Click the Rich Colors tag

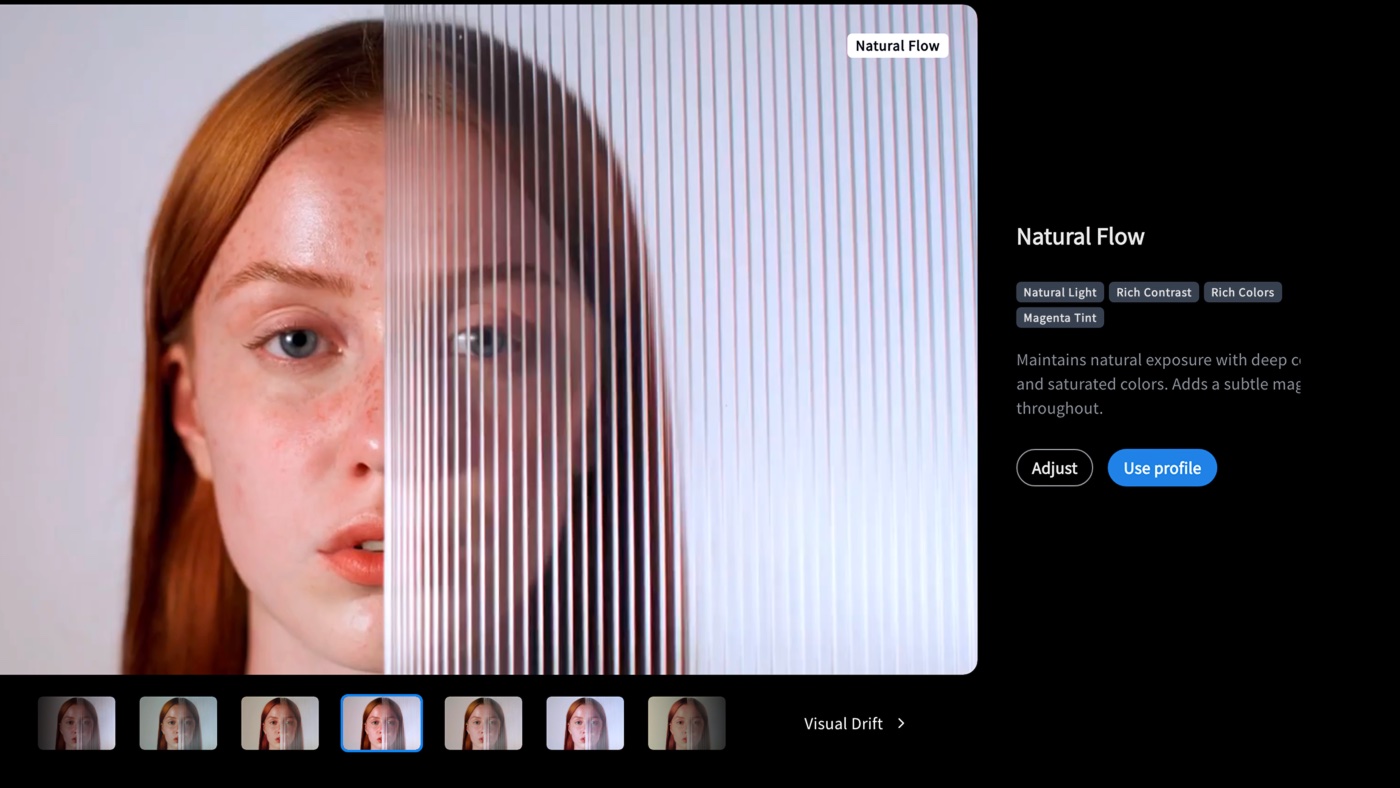point(1242,292)
